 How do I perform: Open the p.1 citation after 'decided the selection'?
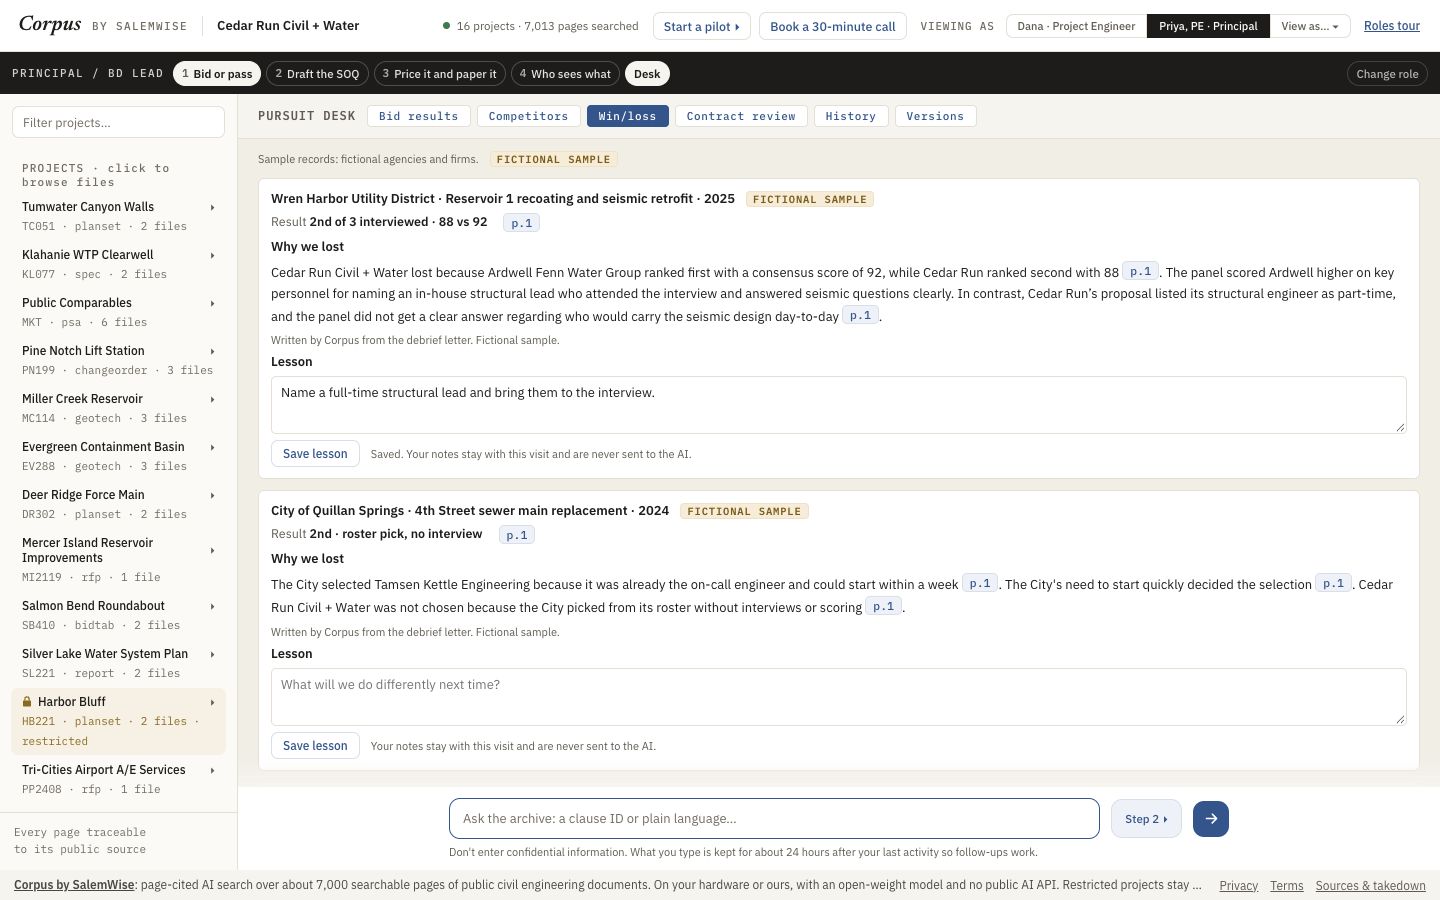pos(1333,583)
